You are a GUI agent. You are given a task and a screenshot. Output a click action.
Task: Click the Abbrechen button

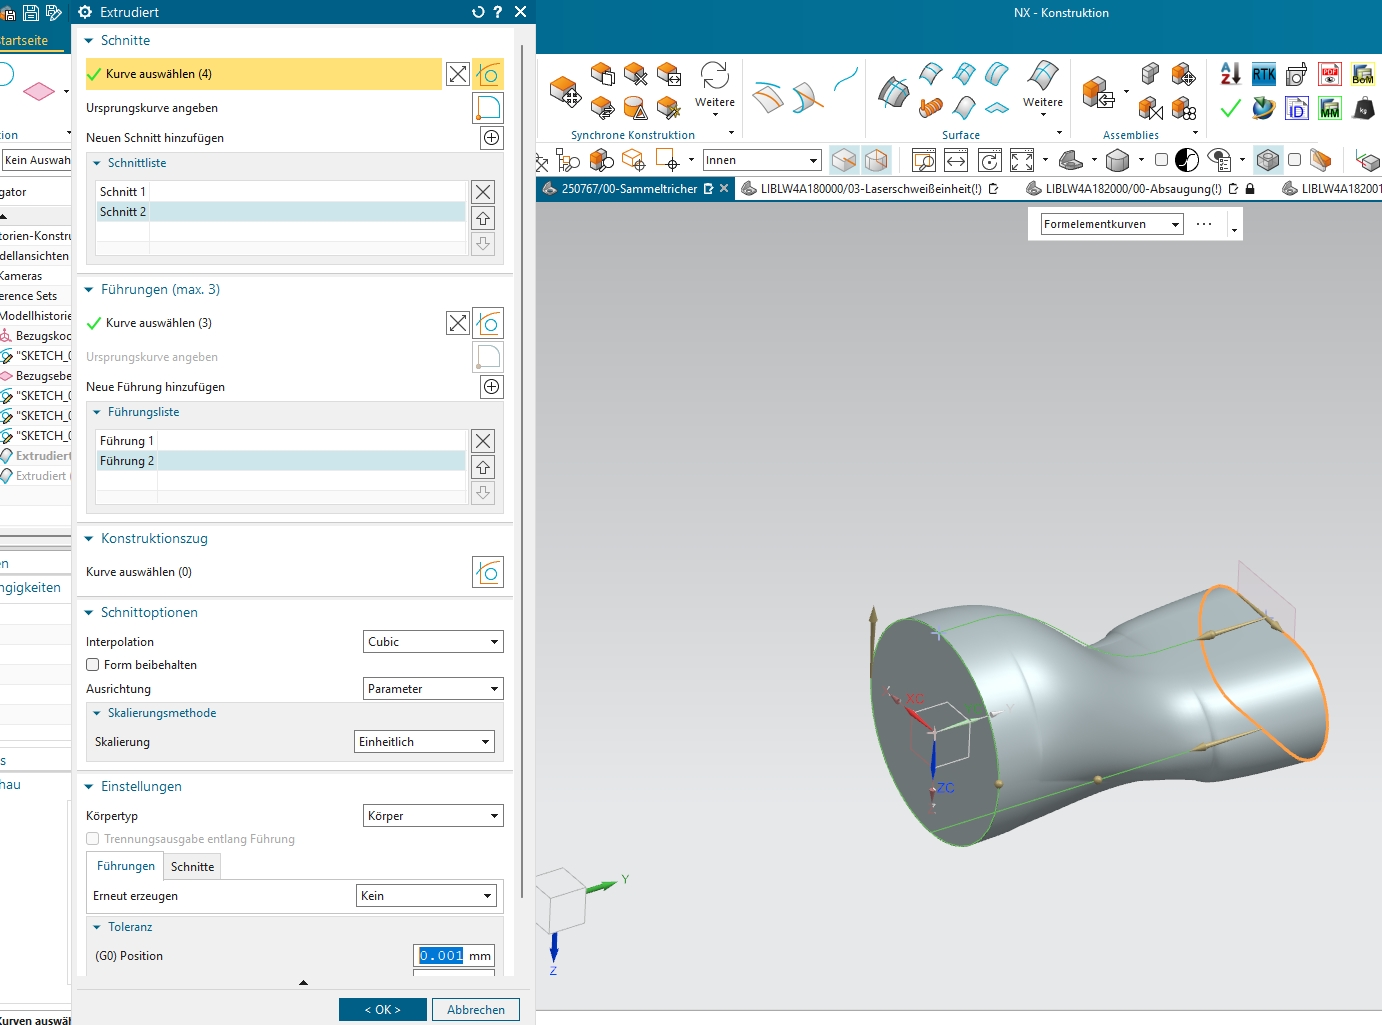click(476, 1010)
